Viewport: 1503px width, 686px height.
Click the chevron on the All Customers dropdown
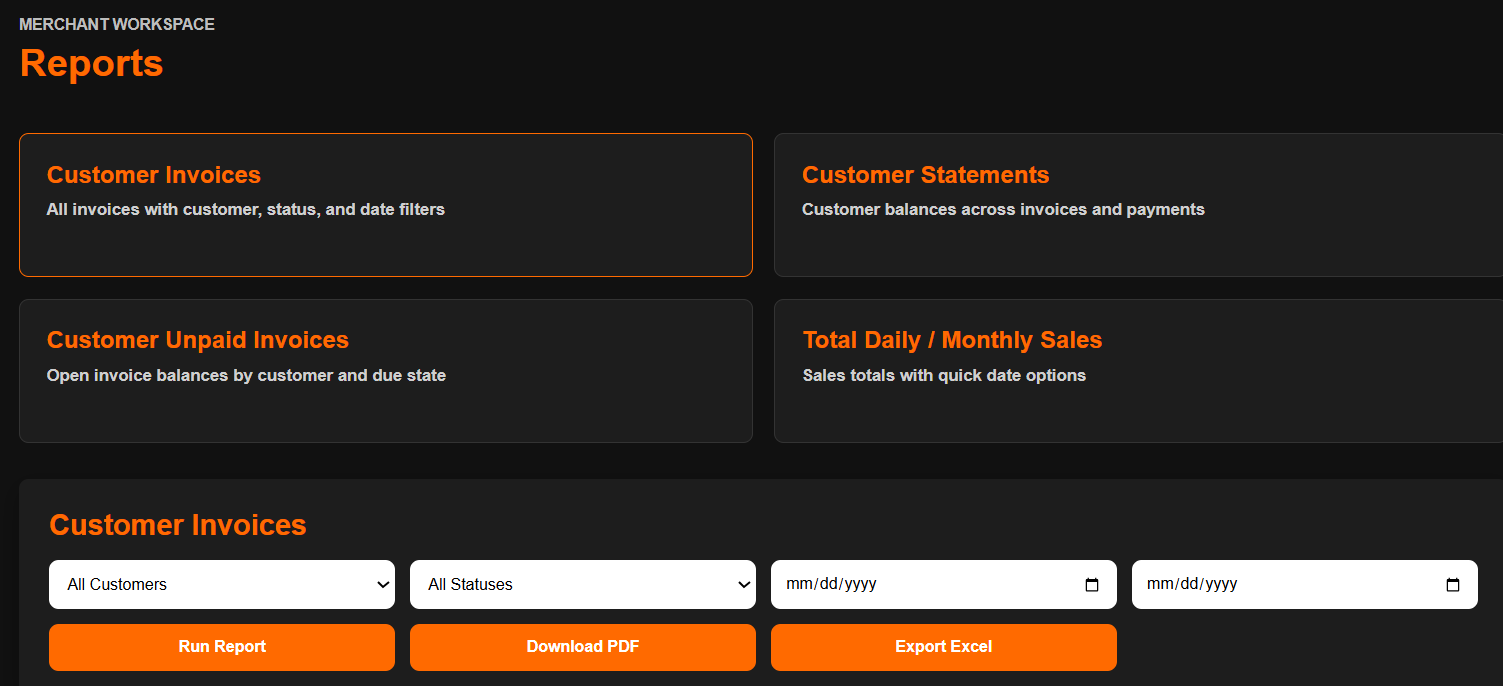point(382,584)
